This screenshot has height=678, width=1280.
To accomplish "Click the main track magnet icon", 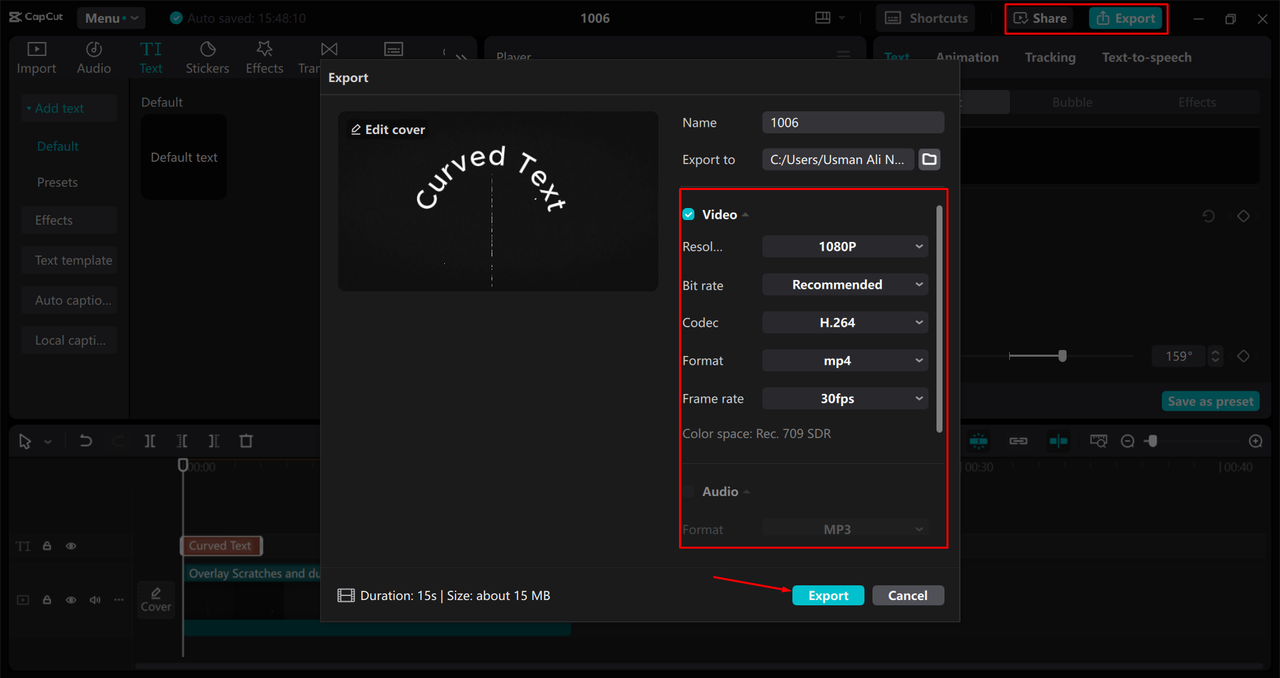I will [x=978, y=441].
